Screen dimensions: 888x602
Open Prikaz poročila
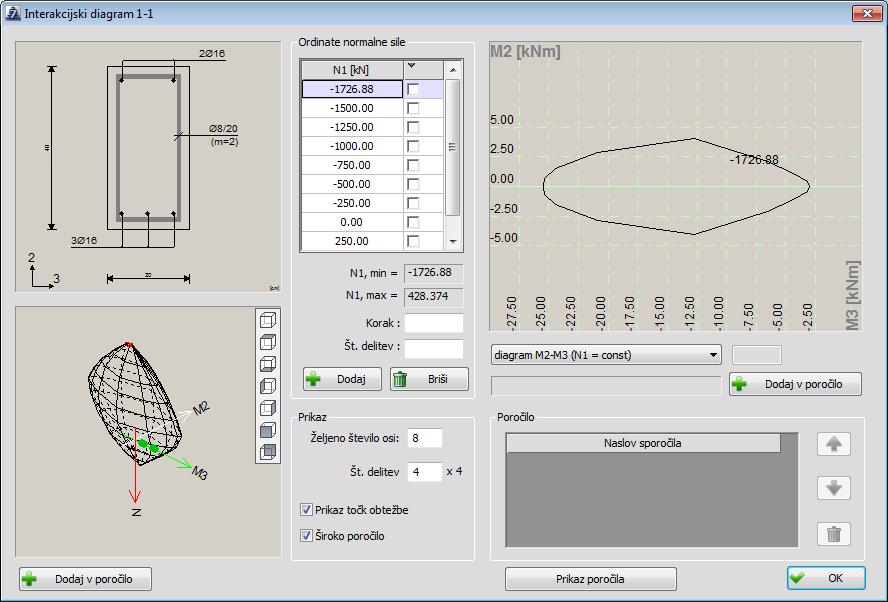[x=591, y=579]
